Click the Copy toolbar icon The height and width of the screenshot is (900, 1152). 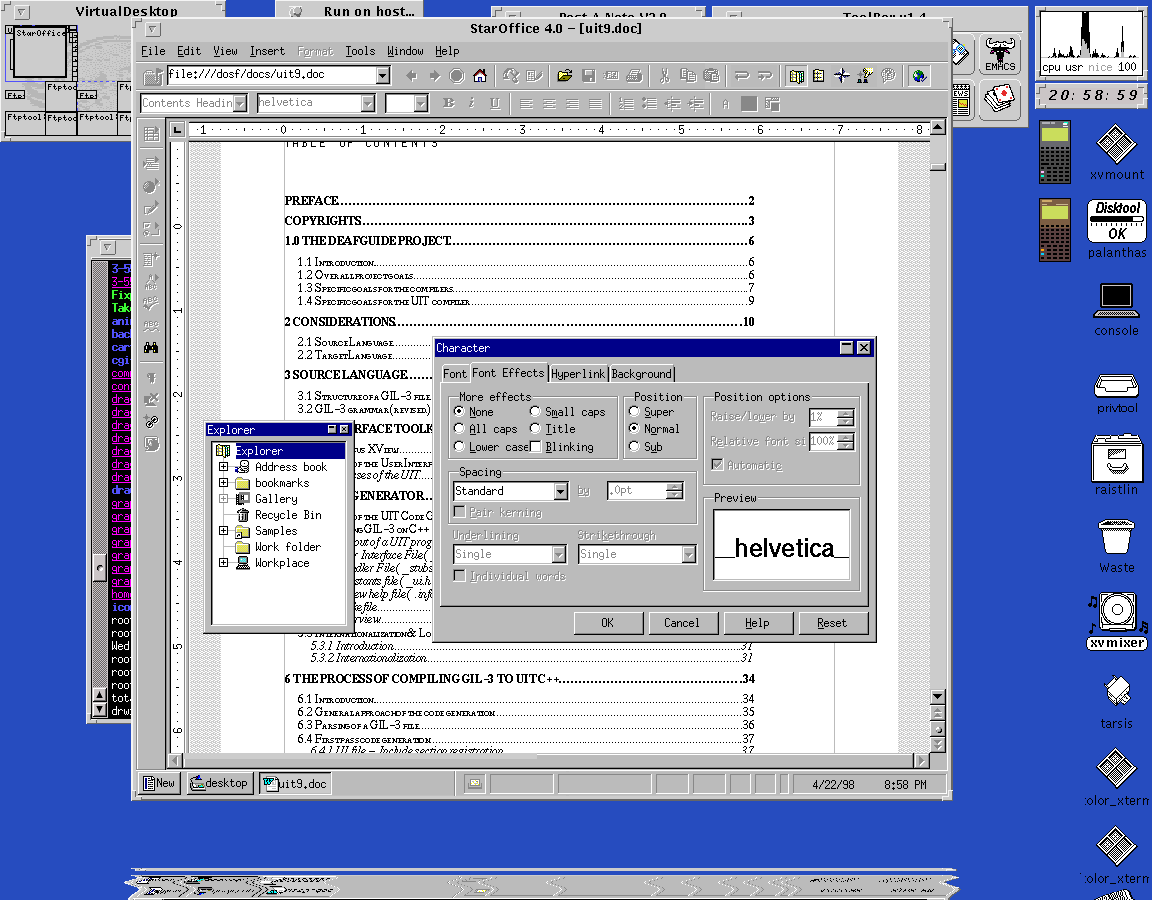[x=688, y=76]
